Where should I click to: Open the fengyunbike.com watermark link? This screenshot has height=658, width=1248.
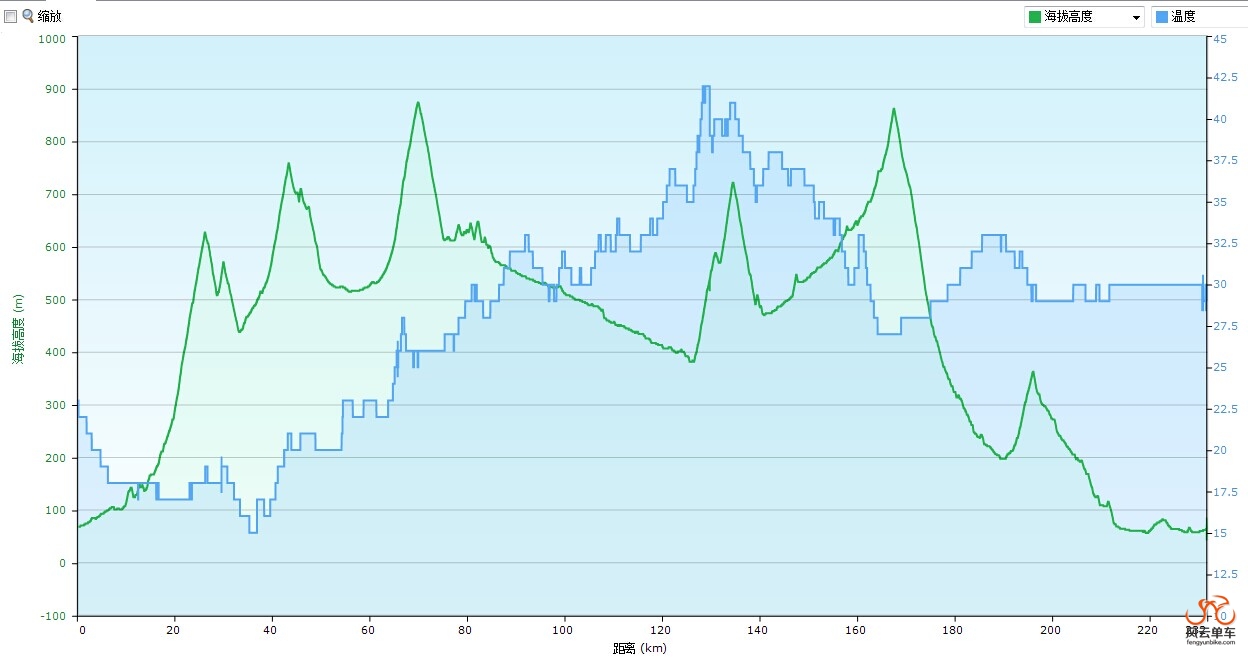coord(1210,642)
